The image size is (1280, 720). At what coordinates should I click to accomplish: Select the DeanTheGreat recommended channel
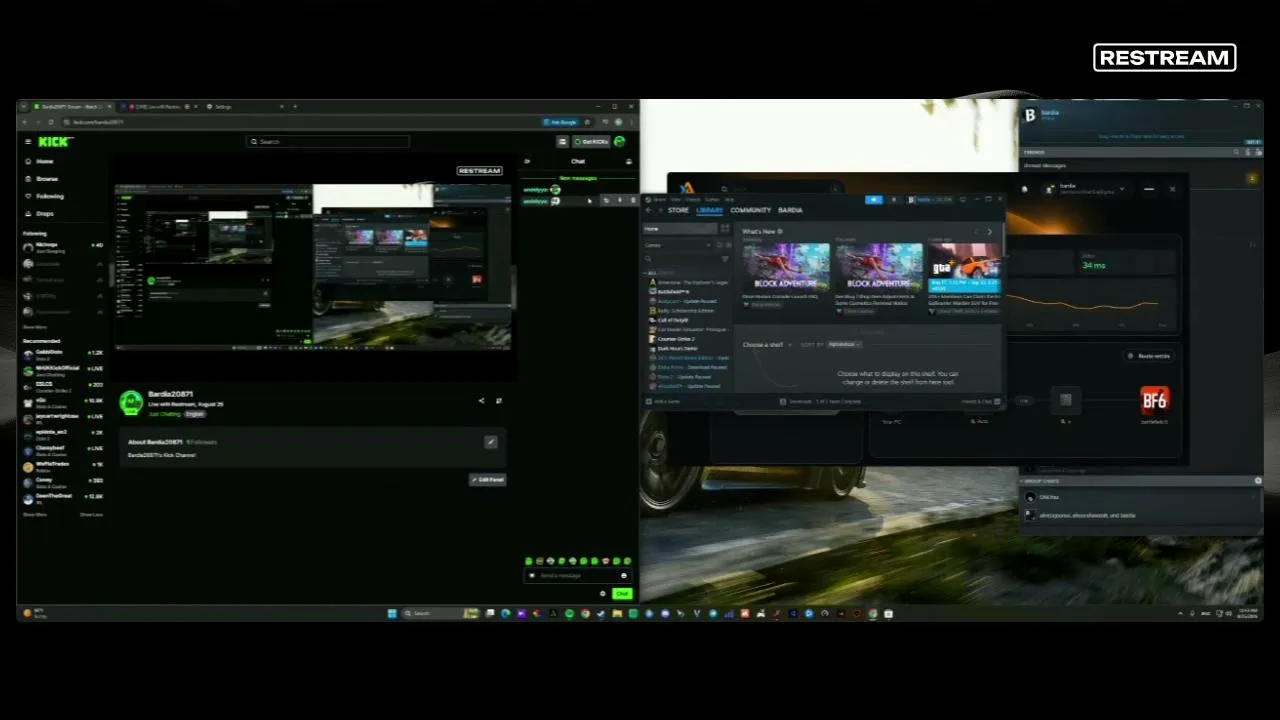[x=65, y=498]
